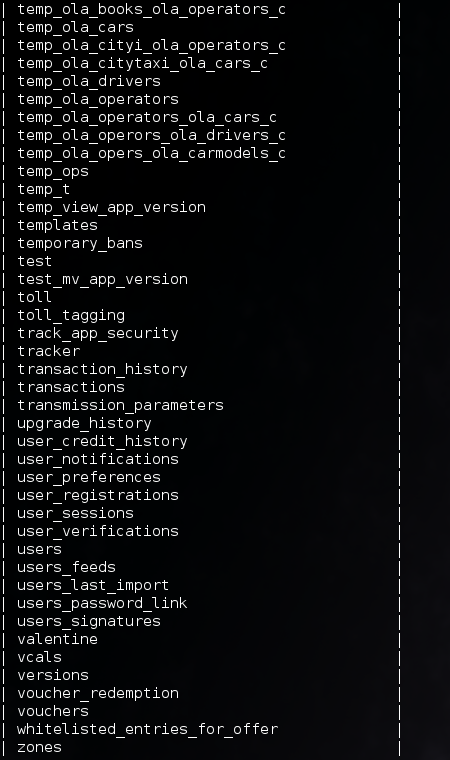Click the temp_ola_cars table name
The height and width of the screenshot is (760, 450).
76,28
